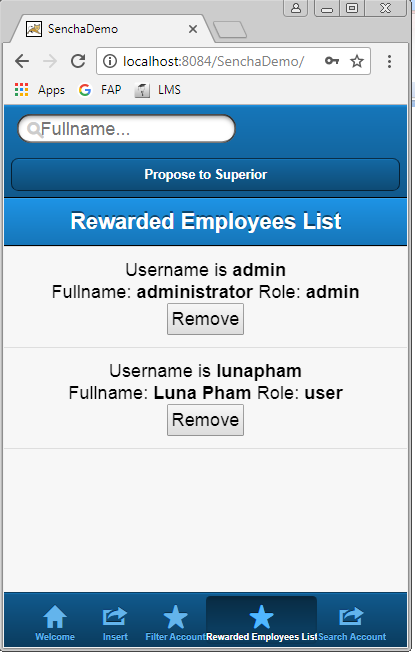415x654 pixels.
Task: Click the Propose to Superior button
Action: tap(205, 174)
